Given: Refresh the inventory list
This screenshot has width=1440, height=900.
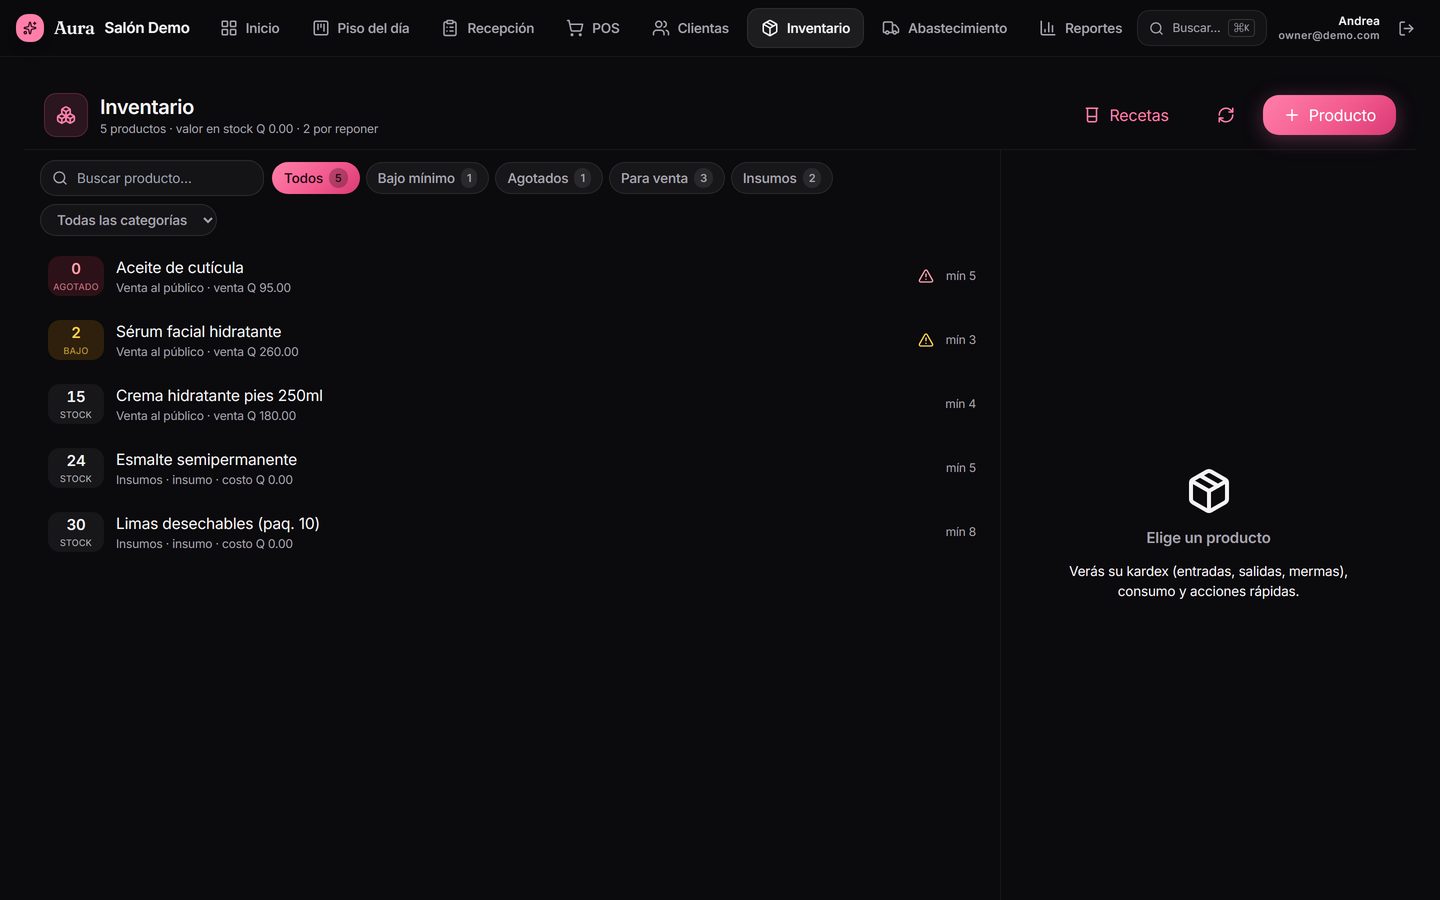Looking at the screenshot, I should tap(1226, 115).
